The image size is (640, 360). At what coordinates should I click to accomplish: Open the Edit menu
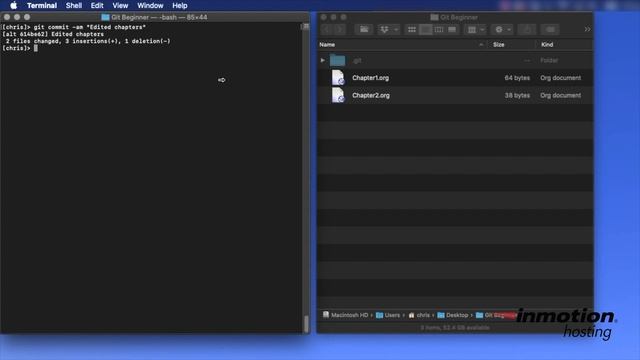click(97, 5)
